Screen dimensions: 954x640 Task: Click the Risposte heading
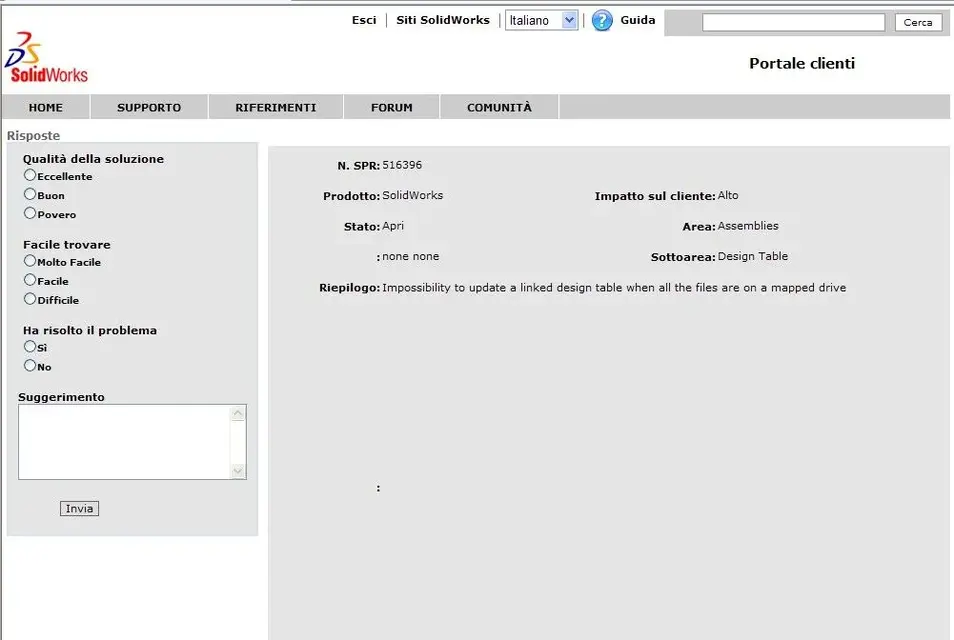33,136
